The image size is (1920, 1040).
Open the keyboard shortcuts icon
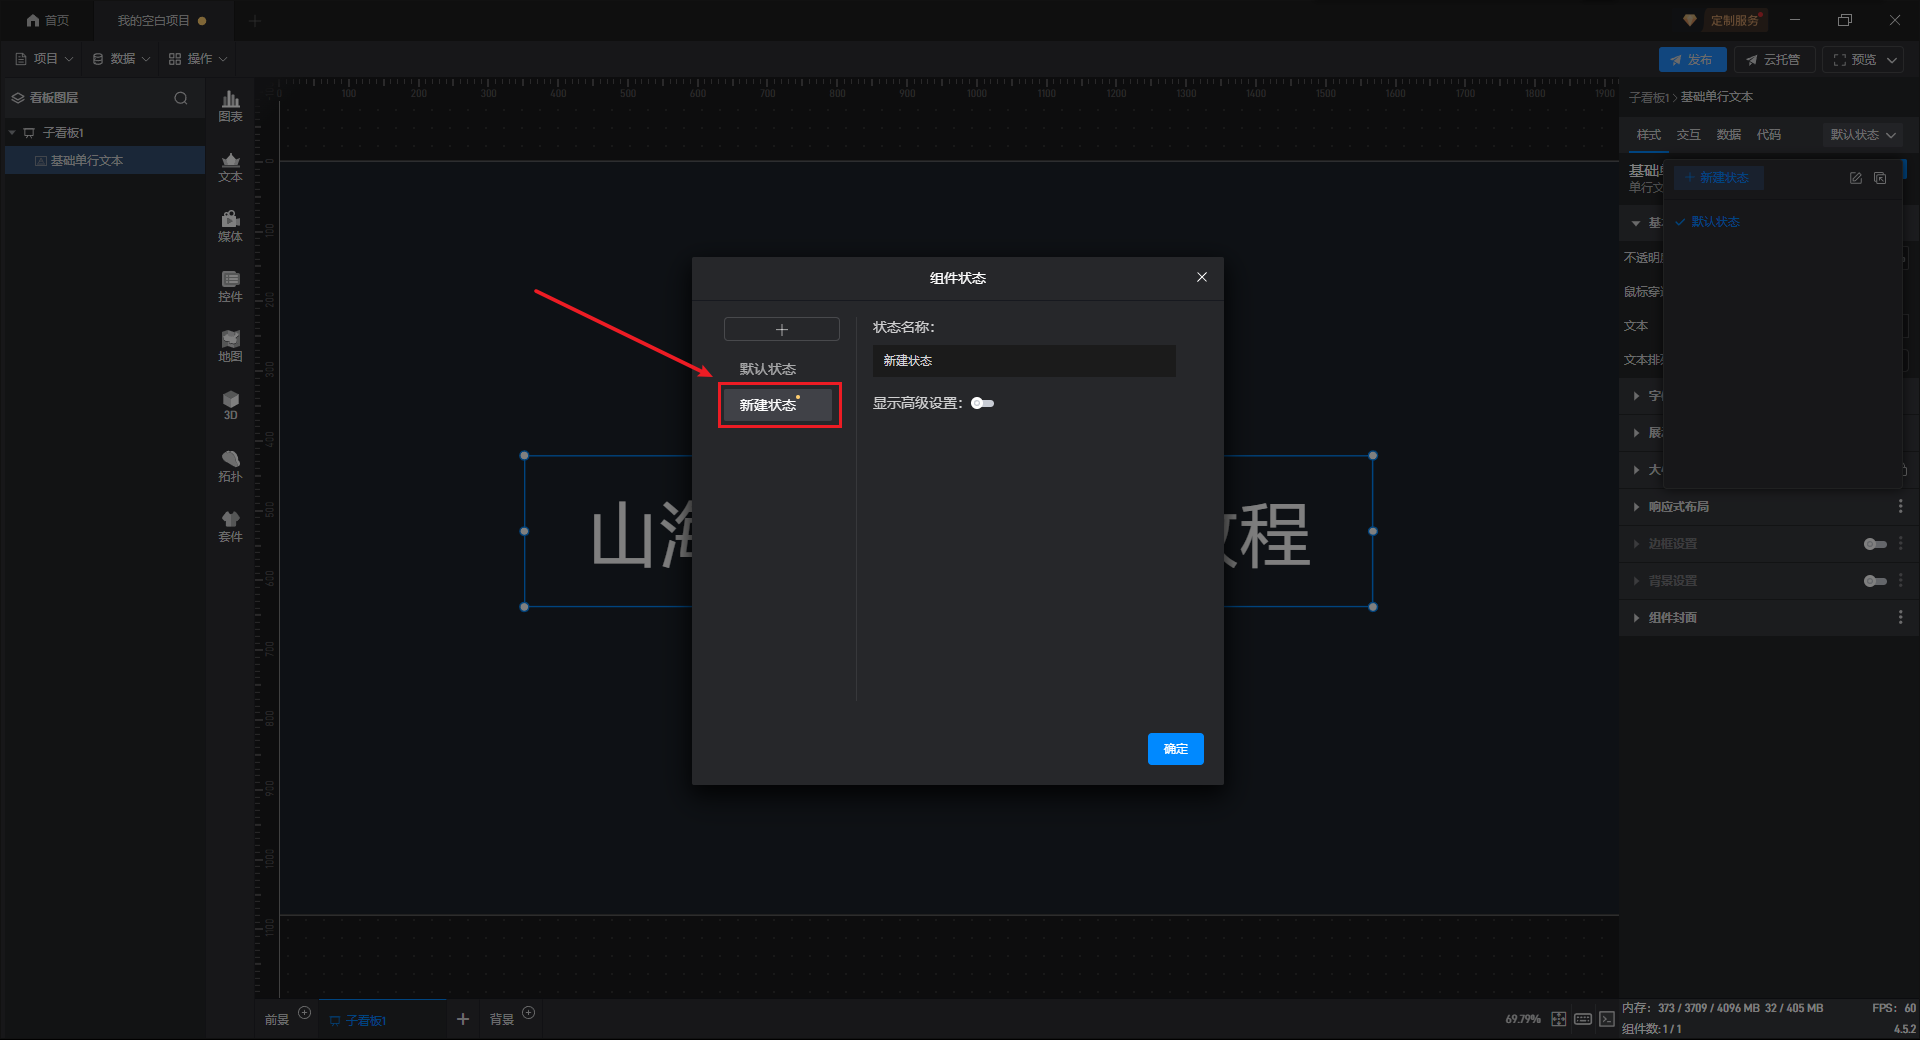1583,1019
